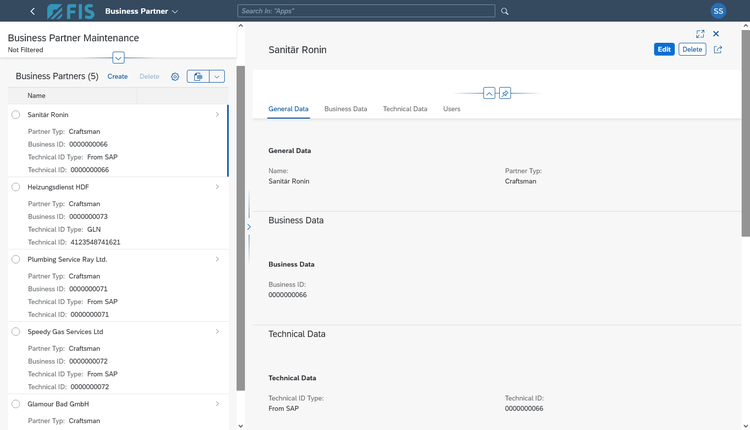Switch to the Users tab
This screenshot has width=750, height=430.
pos(452,109)
